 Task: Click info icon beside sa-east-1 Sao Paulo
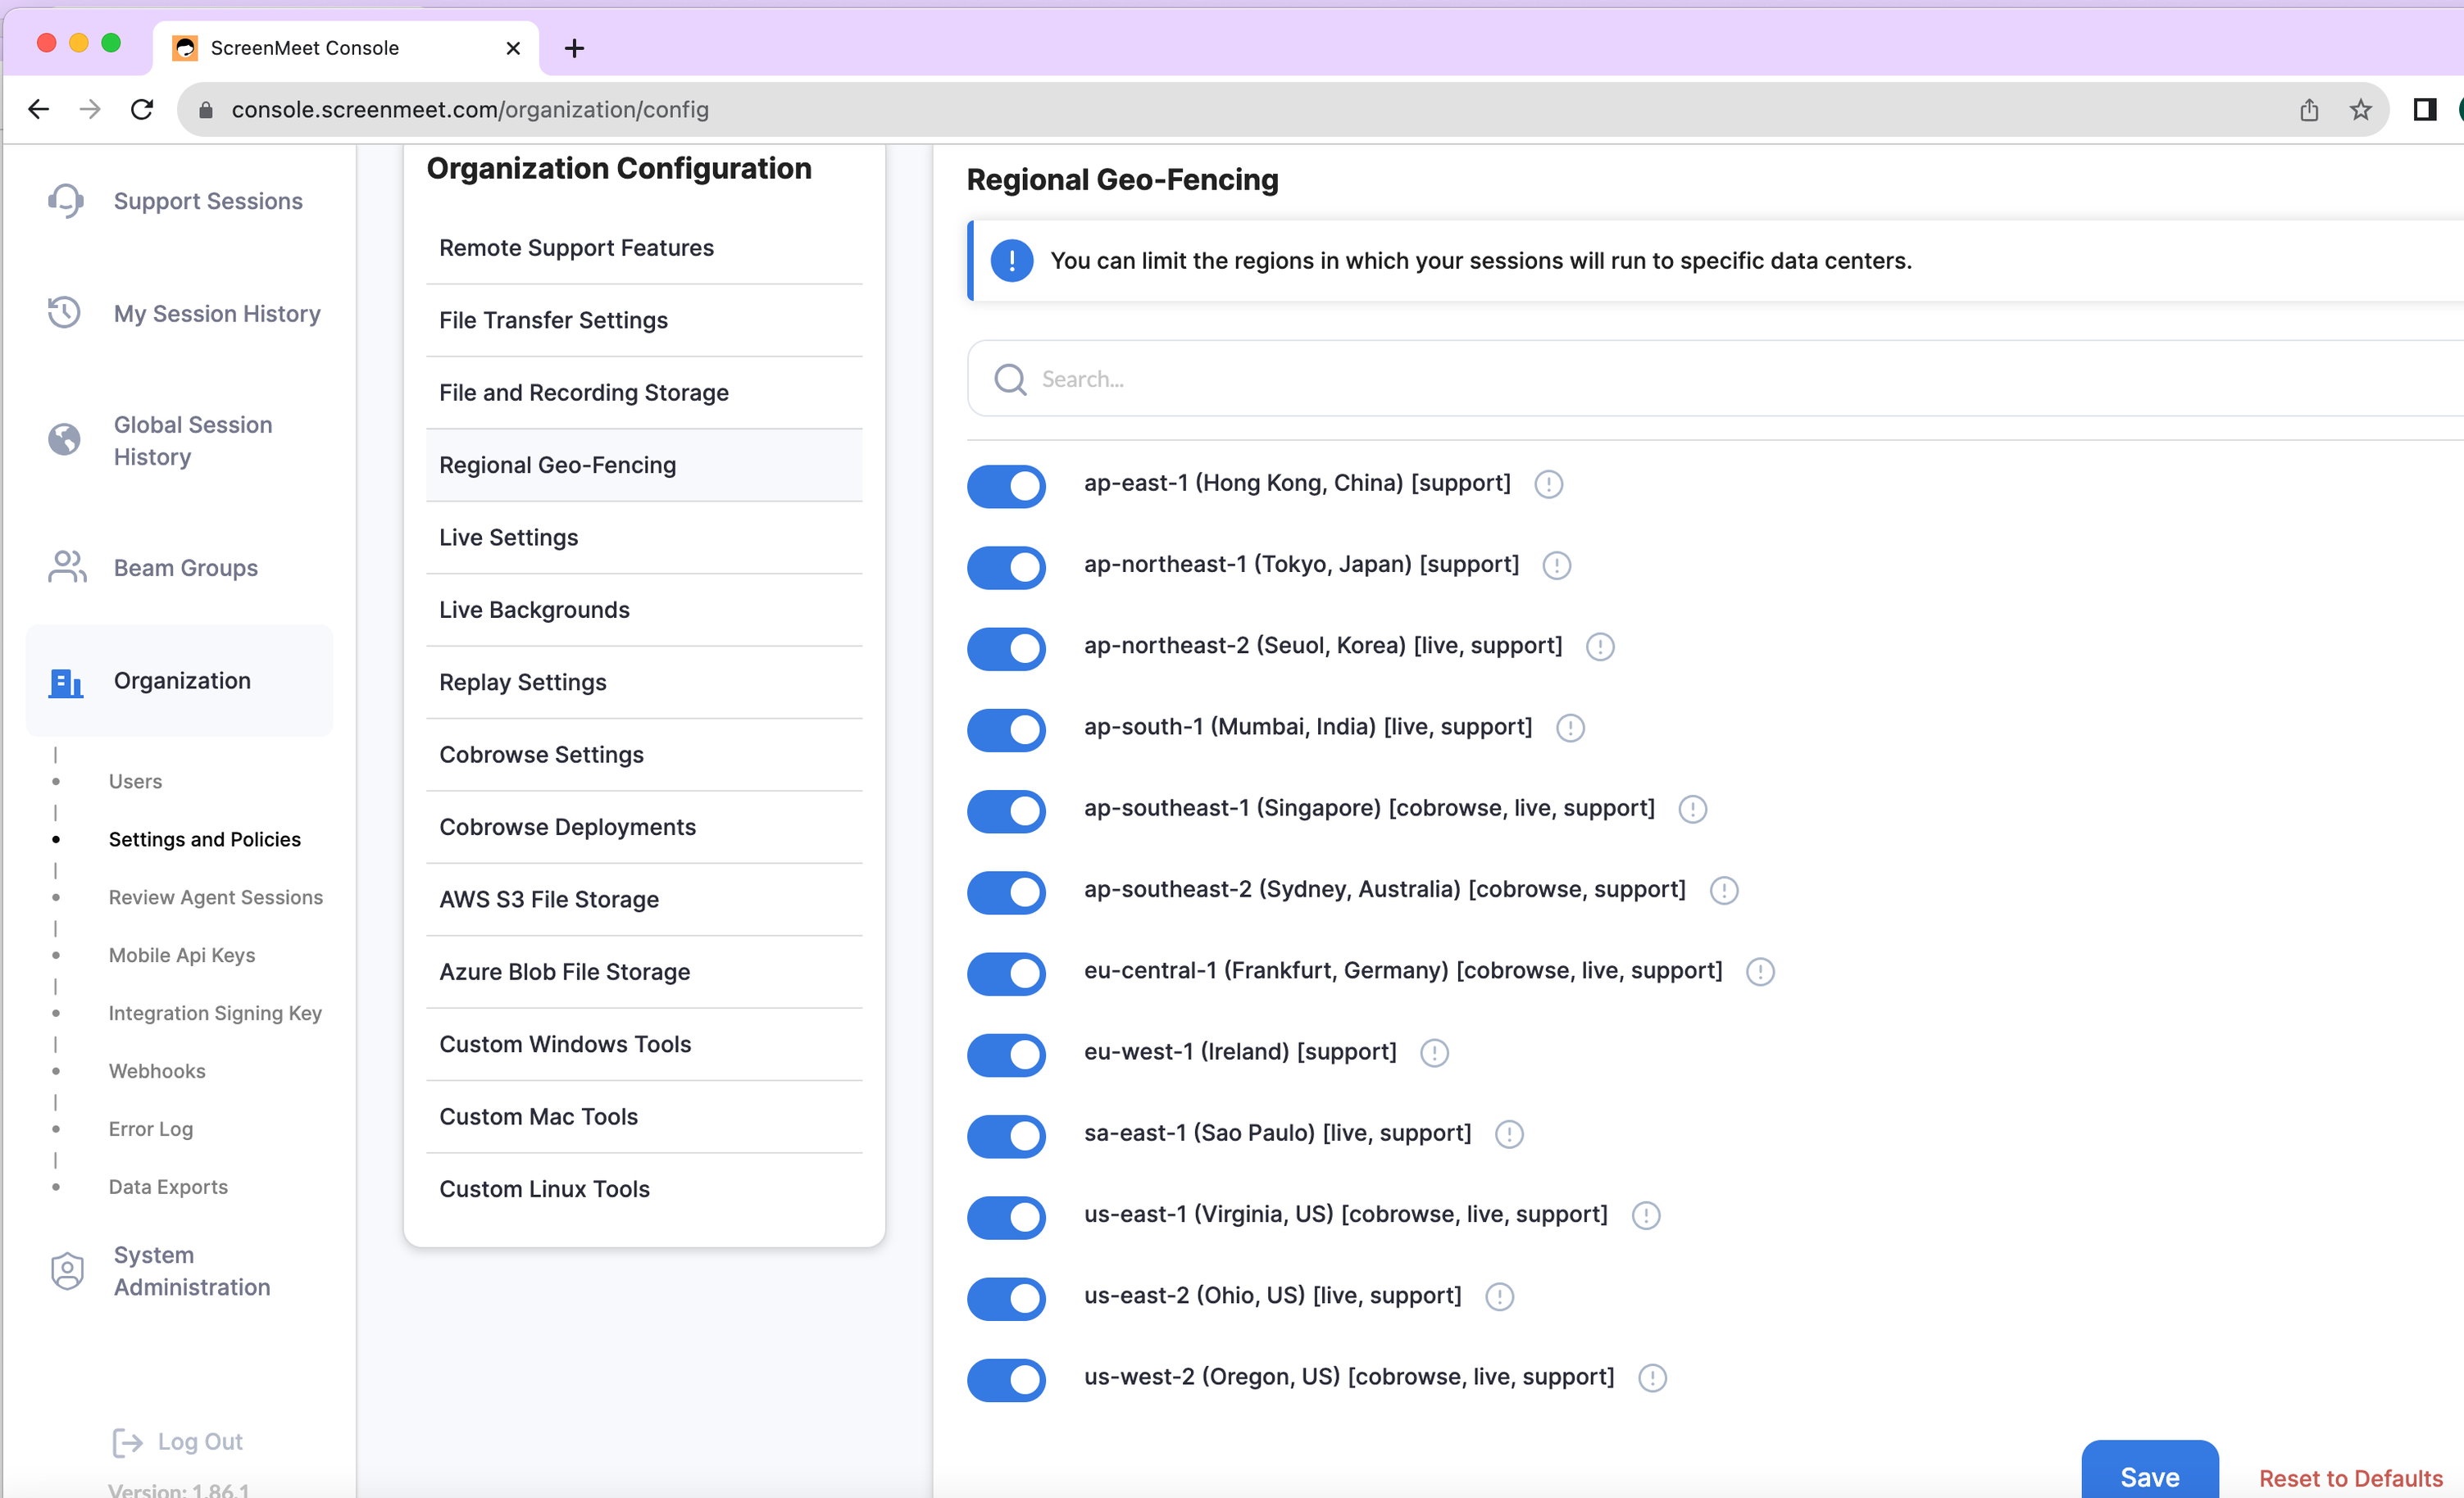pyautogui.click(x=1509, y=1134)
